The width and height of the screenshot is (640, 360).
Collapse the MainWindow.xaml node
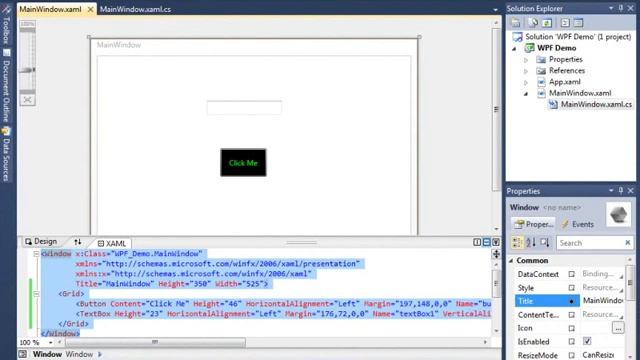pos(526,94)
